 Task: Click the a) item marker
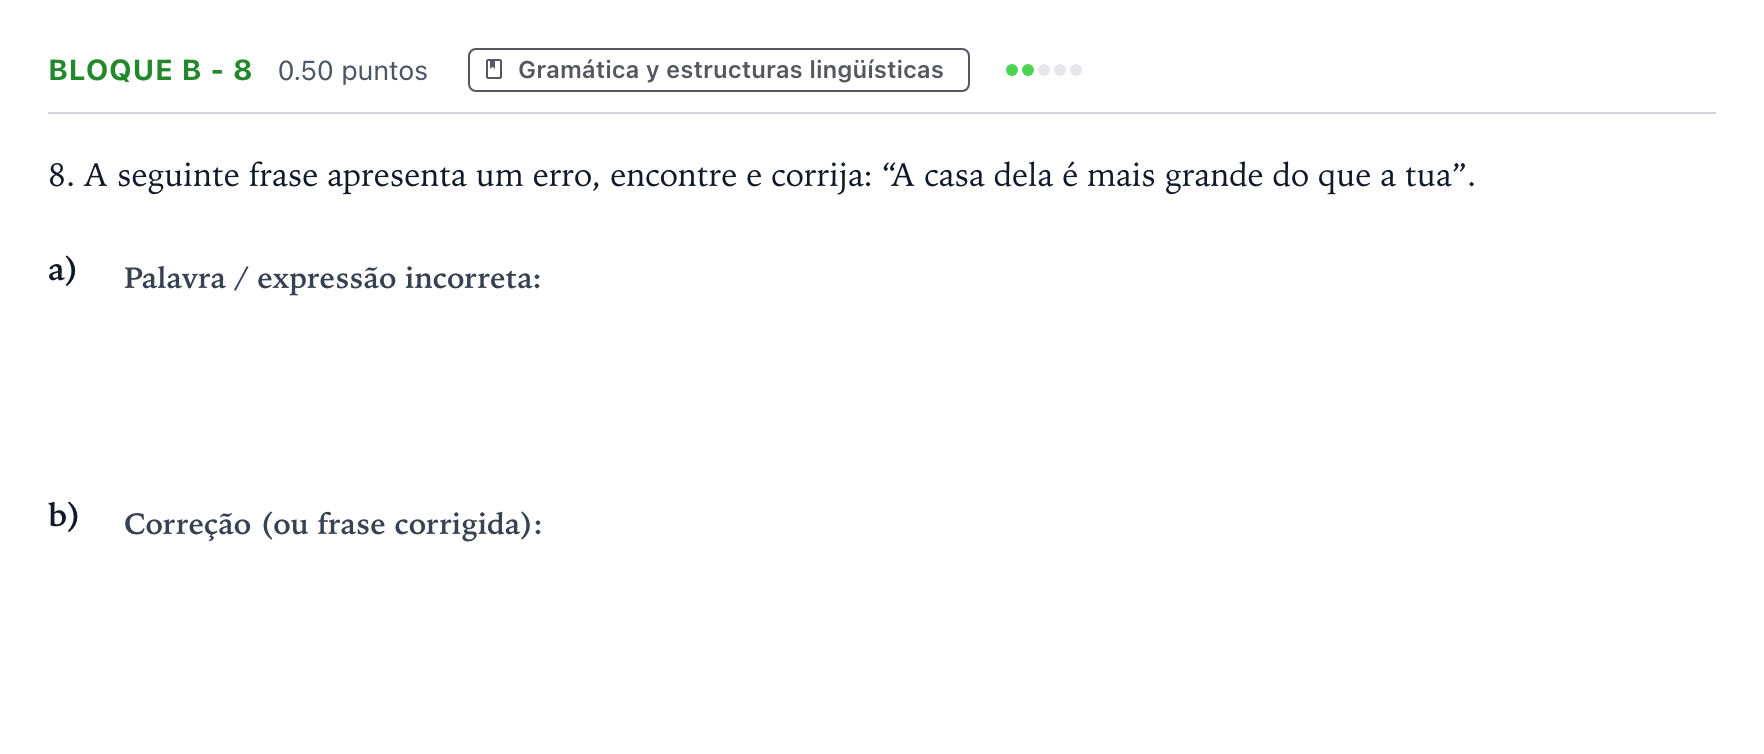[x=62, y=270]
